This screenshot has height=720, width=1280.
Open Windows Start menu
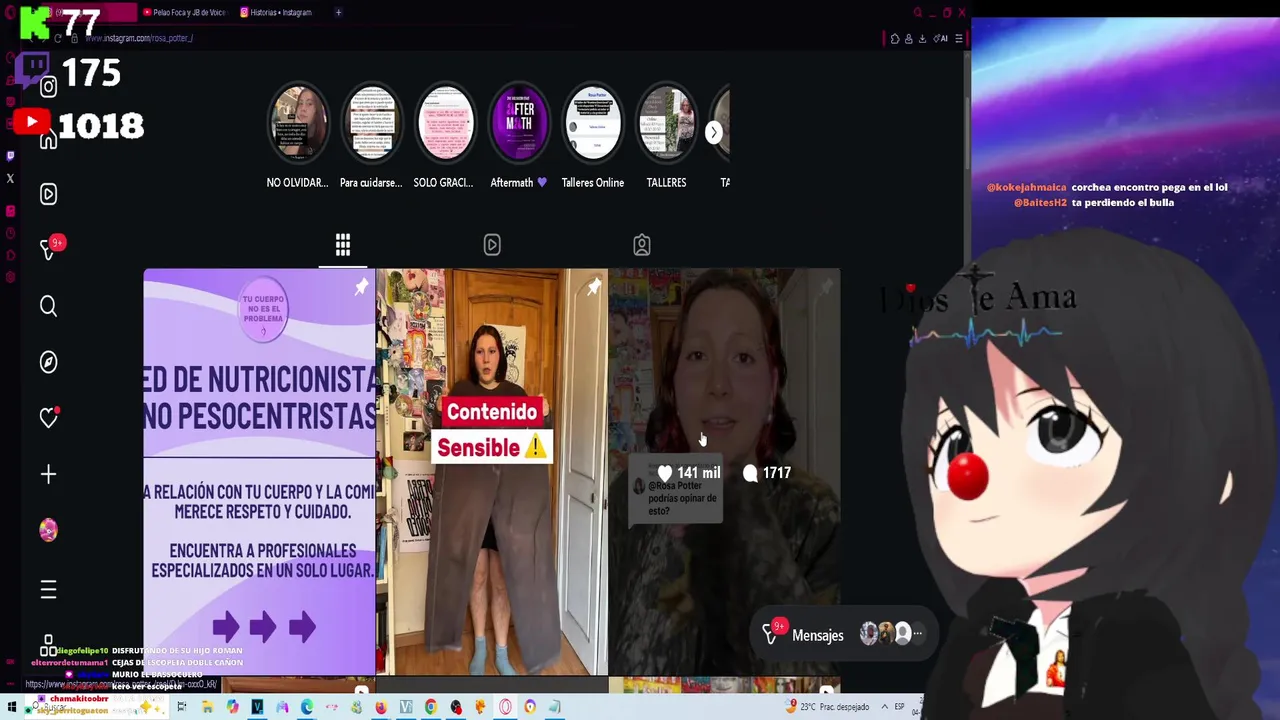pyautogui.click(x=12, y=707)
